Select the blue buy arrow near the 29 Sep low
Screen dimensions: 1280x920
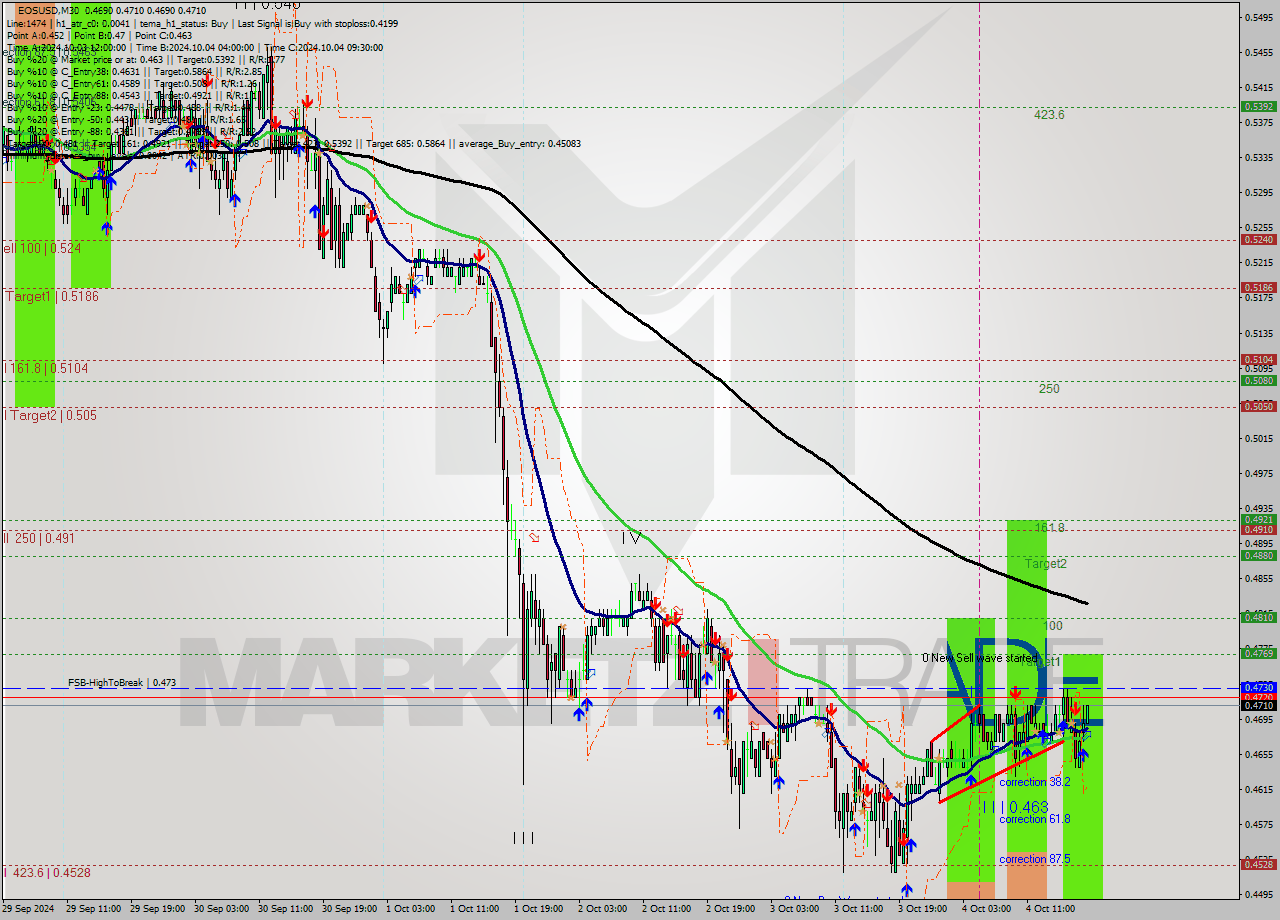click(x=106, y=227)
